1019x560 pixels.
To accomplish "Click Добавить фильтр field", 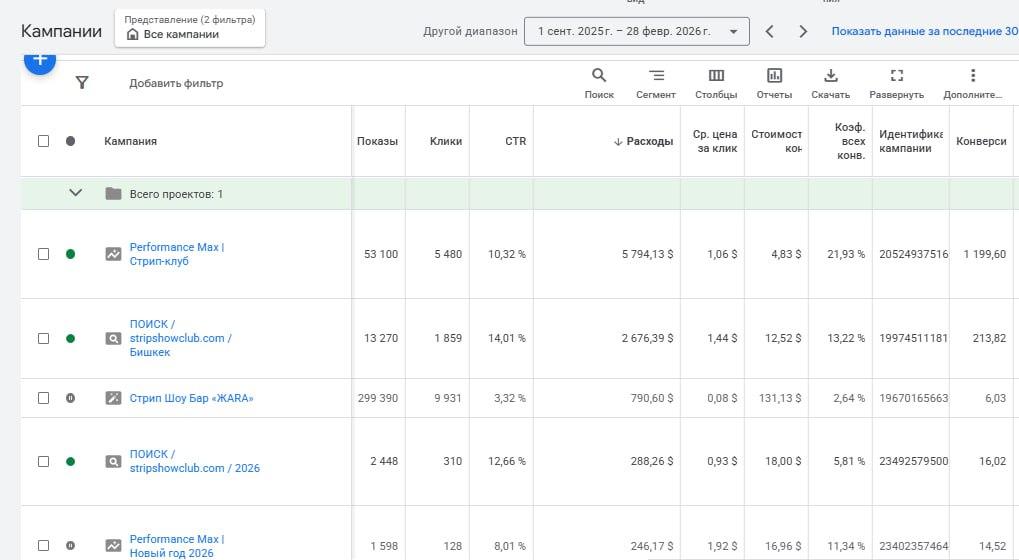I will pos(176,83).
